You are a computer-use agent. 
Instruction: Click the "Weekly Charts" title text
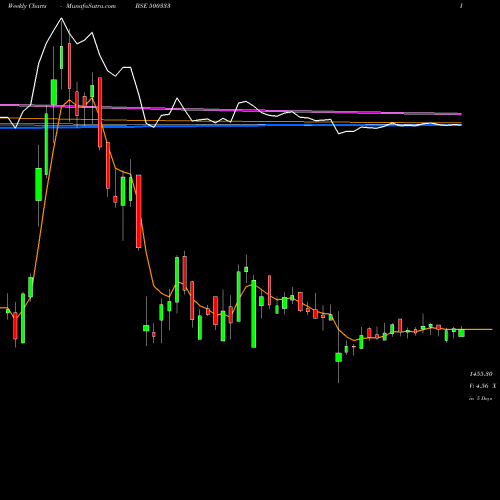[27, 6]
